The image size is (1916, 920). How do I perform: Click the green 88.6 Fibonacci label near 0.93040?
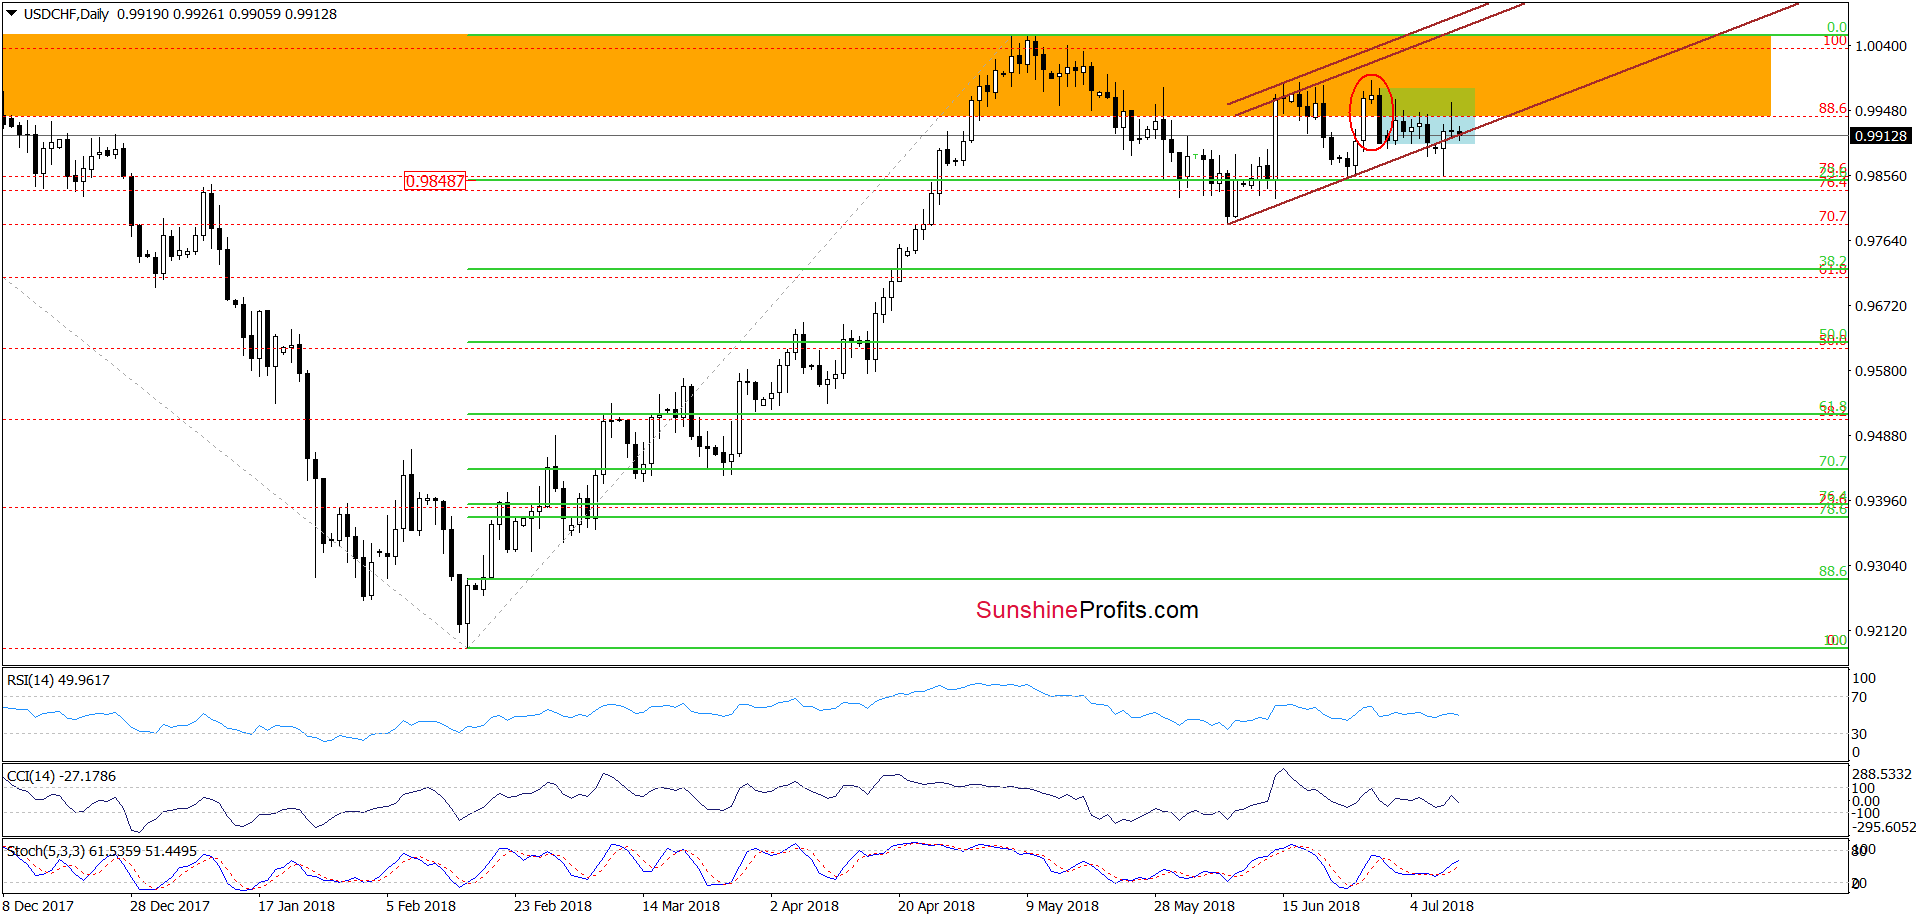tap(1833, 571)
